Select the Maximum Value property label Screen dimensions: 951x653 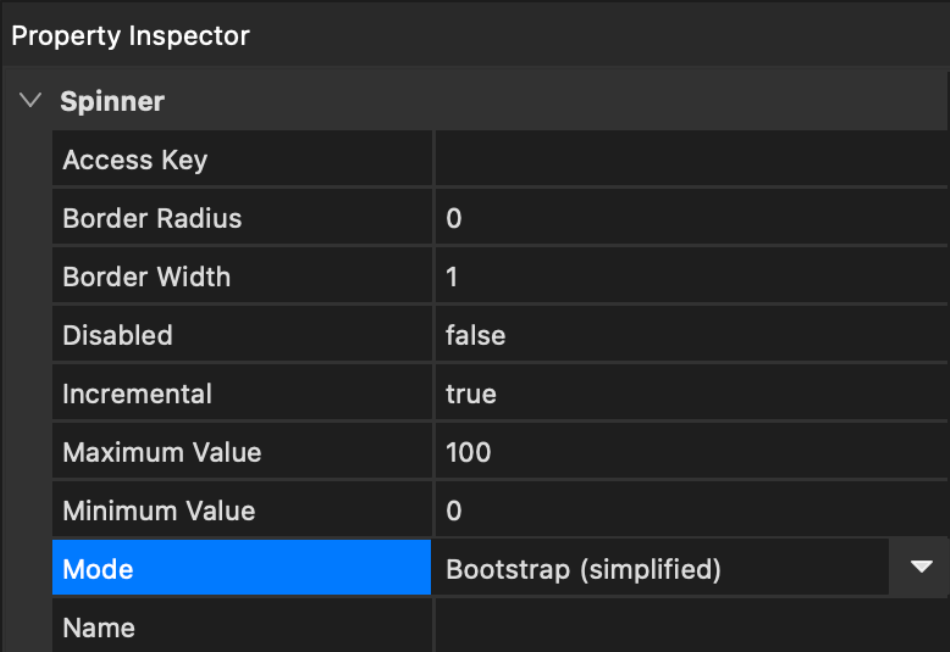pos(162,452)
